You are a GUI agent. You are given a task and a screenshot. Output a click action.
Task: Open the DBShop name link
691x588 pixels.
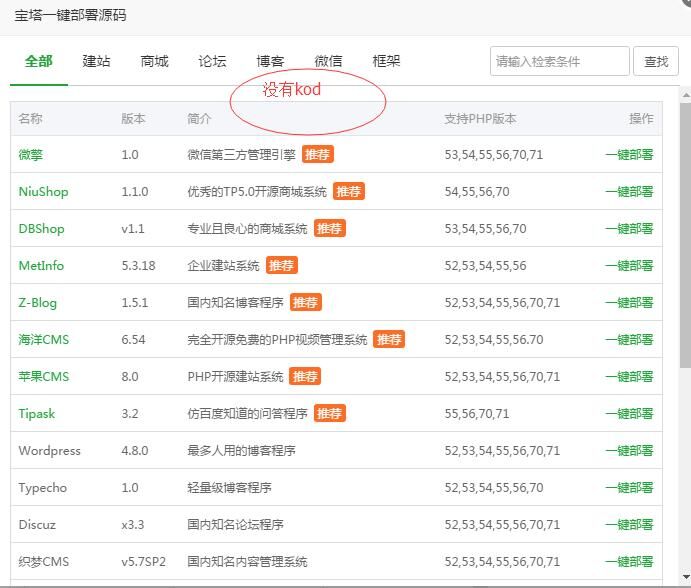pyautogui.click(x=41, y=229)
